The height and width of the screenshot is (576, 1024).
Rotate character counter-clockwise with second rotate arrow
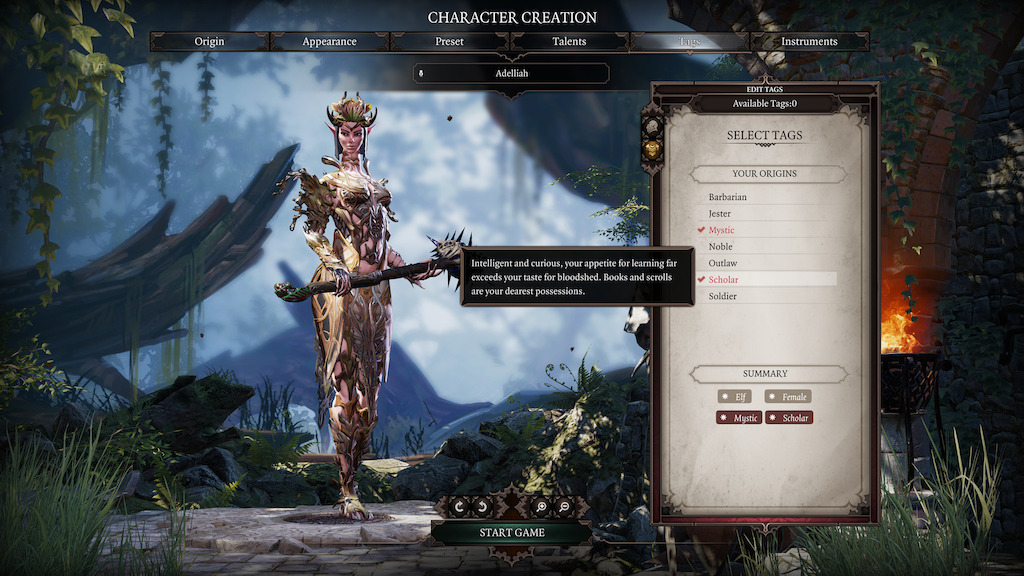[x=482, y=507]
